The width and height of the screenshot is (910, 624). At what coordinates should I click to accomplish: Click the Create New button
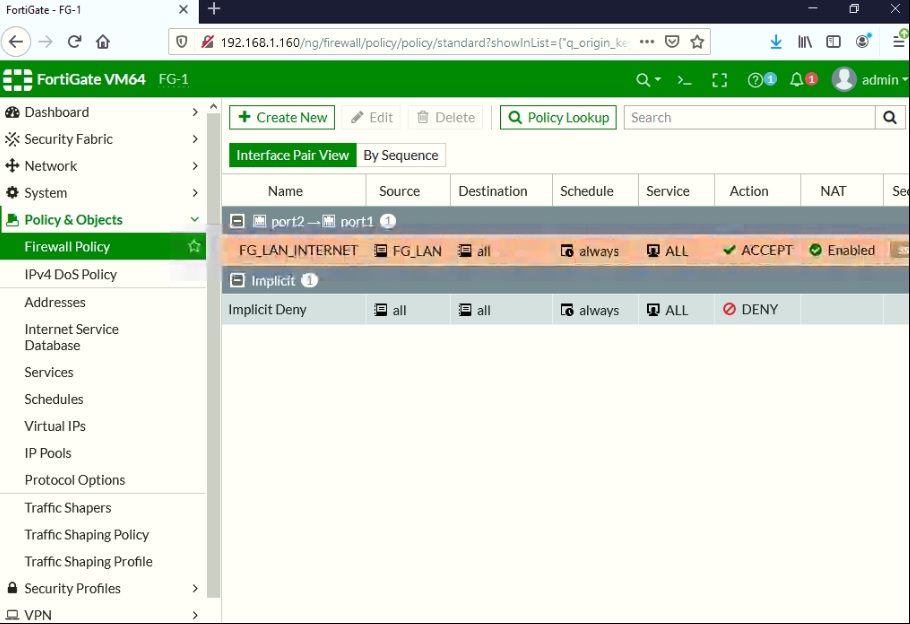pos(281,117)
